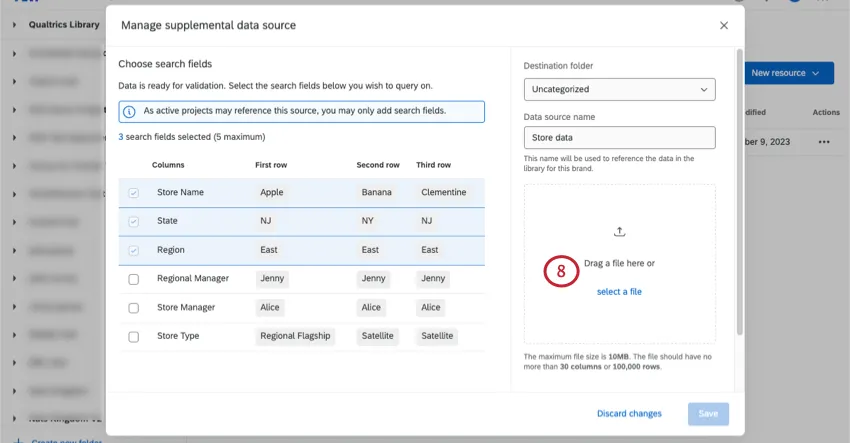Image resolution: width=850 pixels, height=443 pixels.
Task: Toggle the Region checkbox
Action: pyautogui.click(x=134, y=250)
